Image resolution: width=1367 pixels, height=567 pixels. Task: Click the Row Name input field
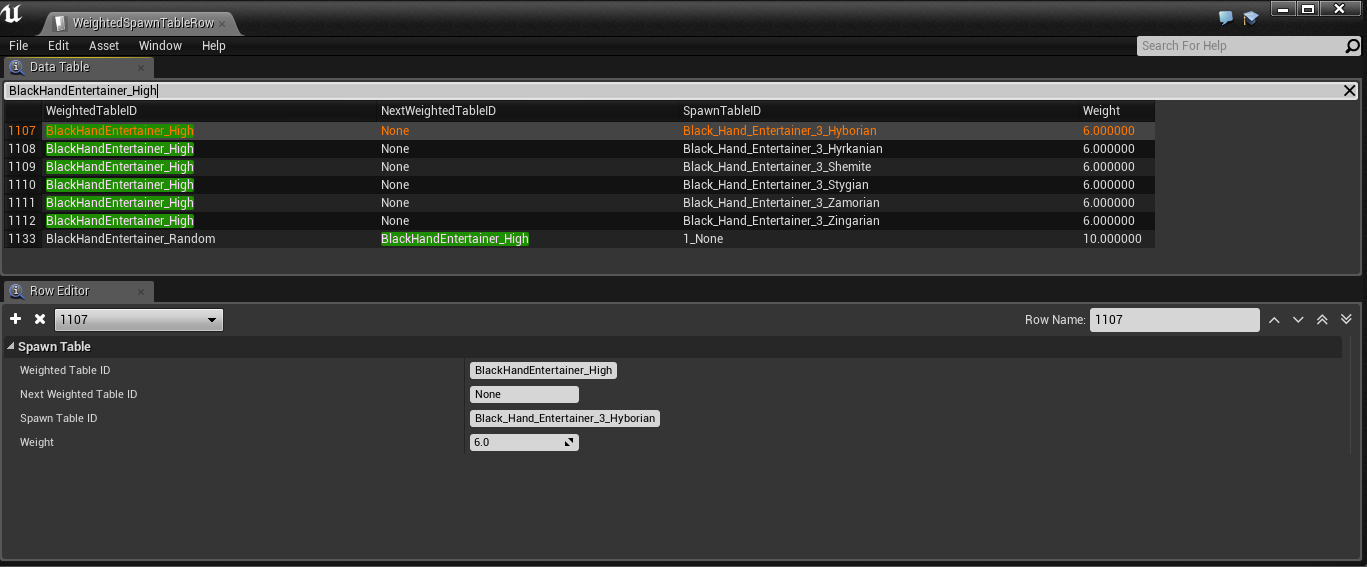point(1173,320)
